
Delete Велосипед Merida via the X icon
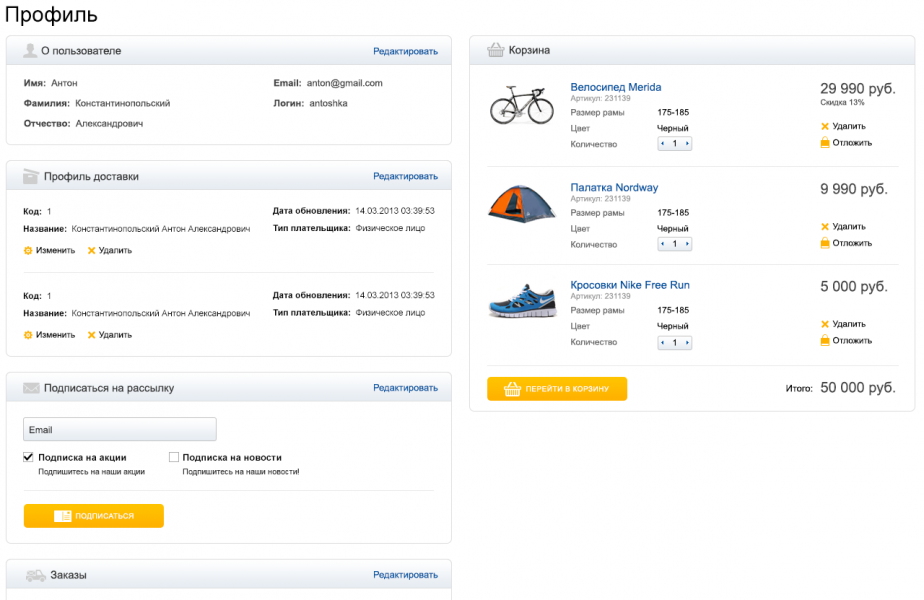(x=825, y=127)
